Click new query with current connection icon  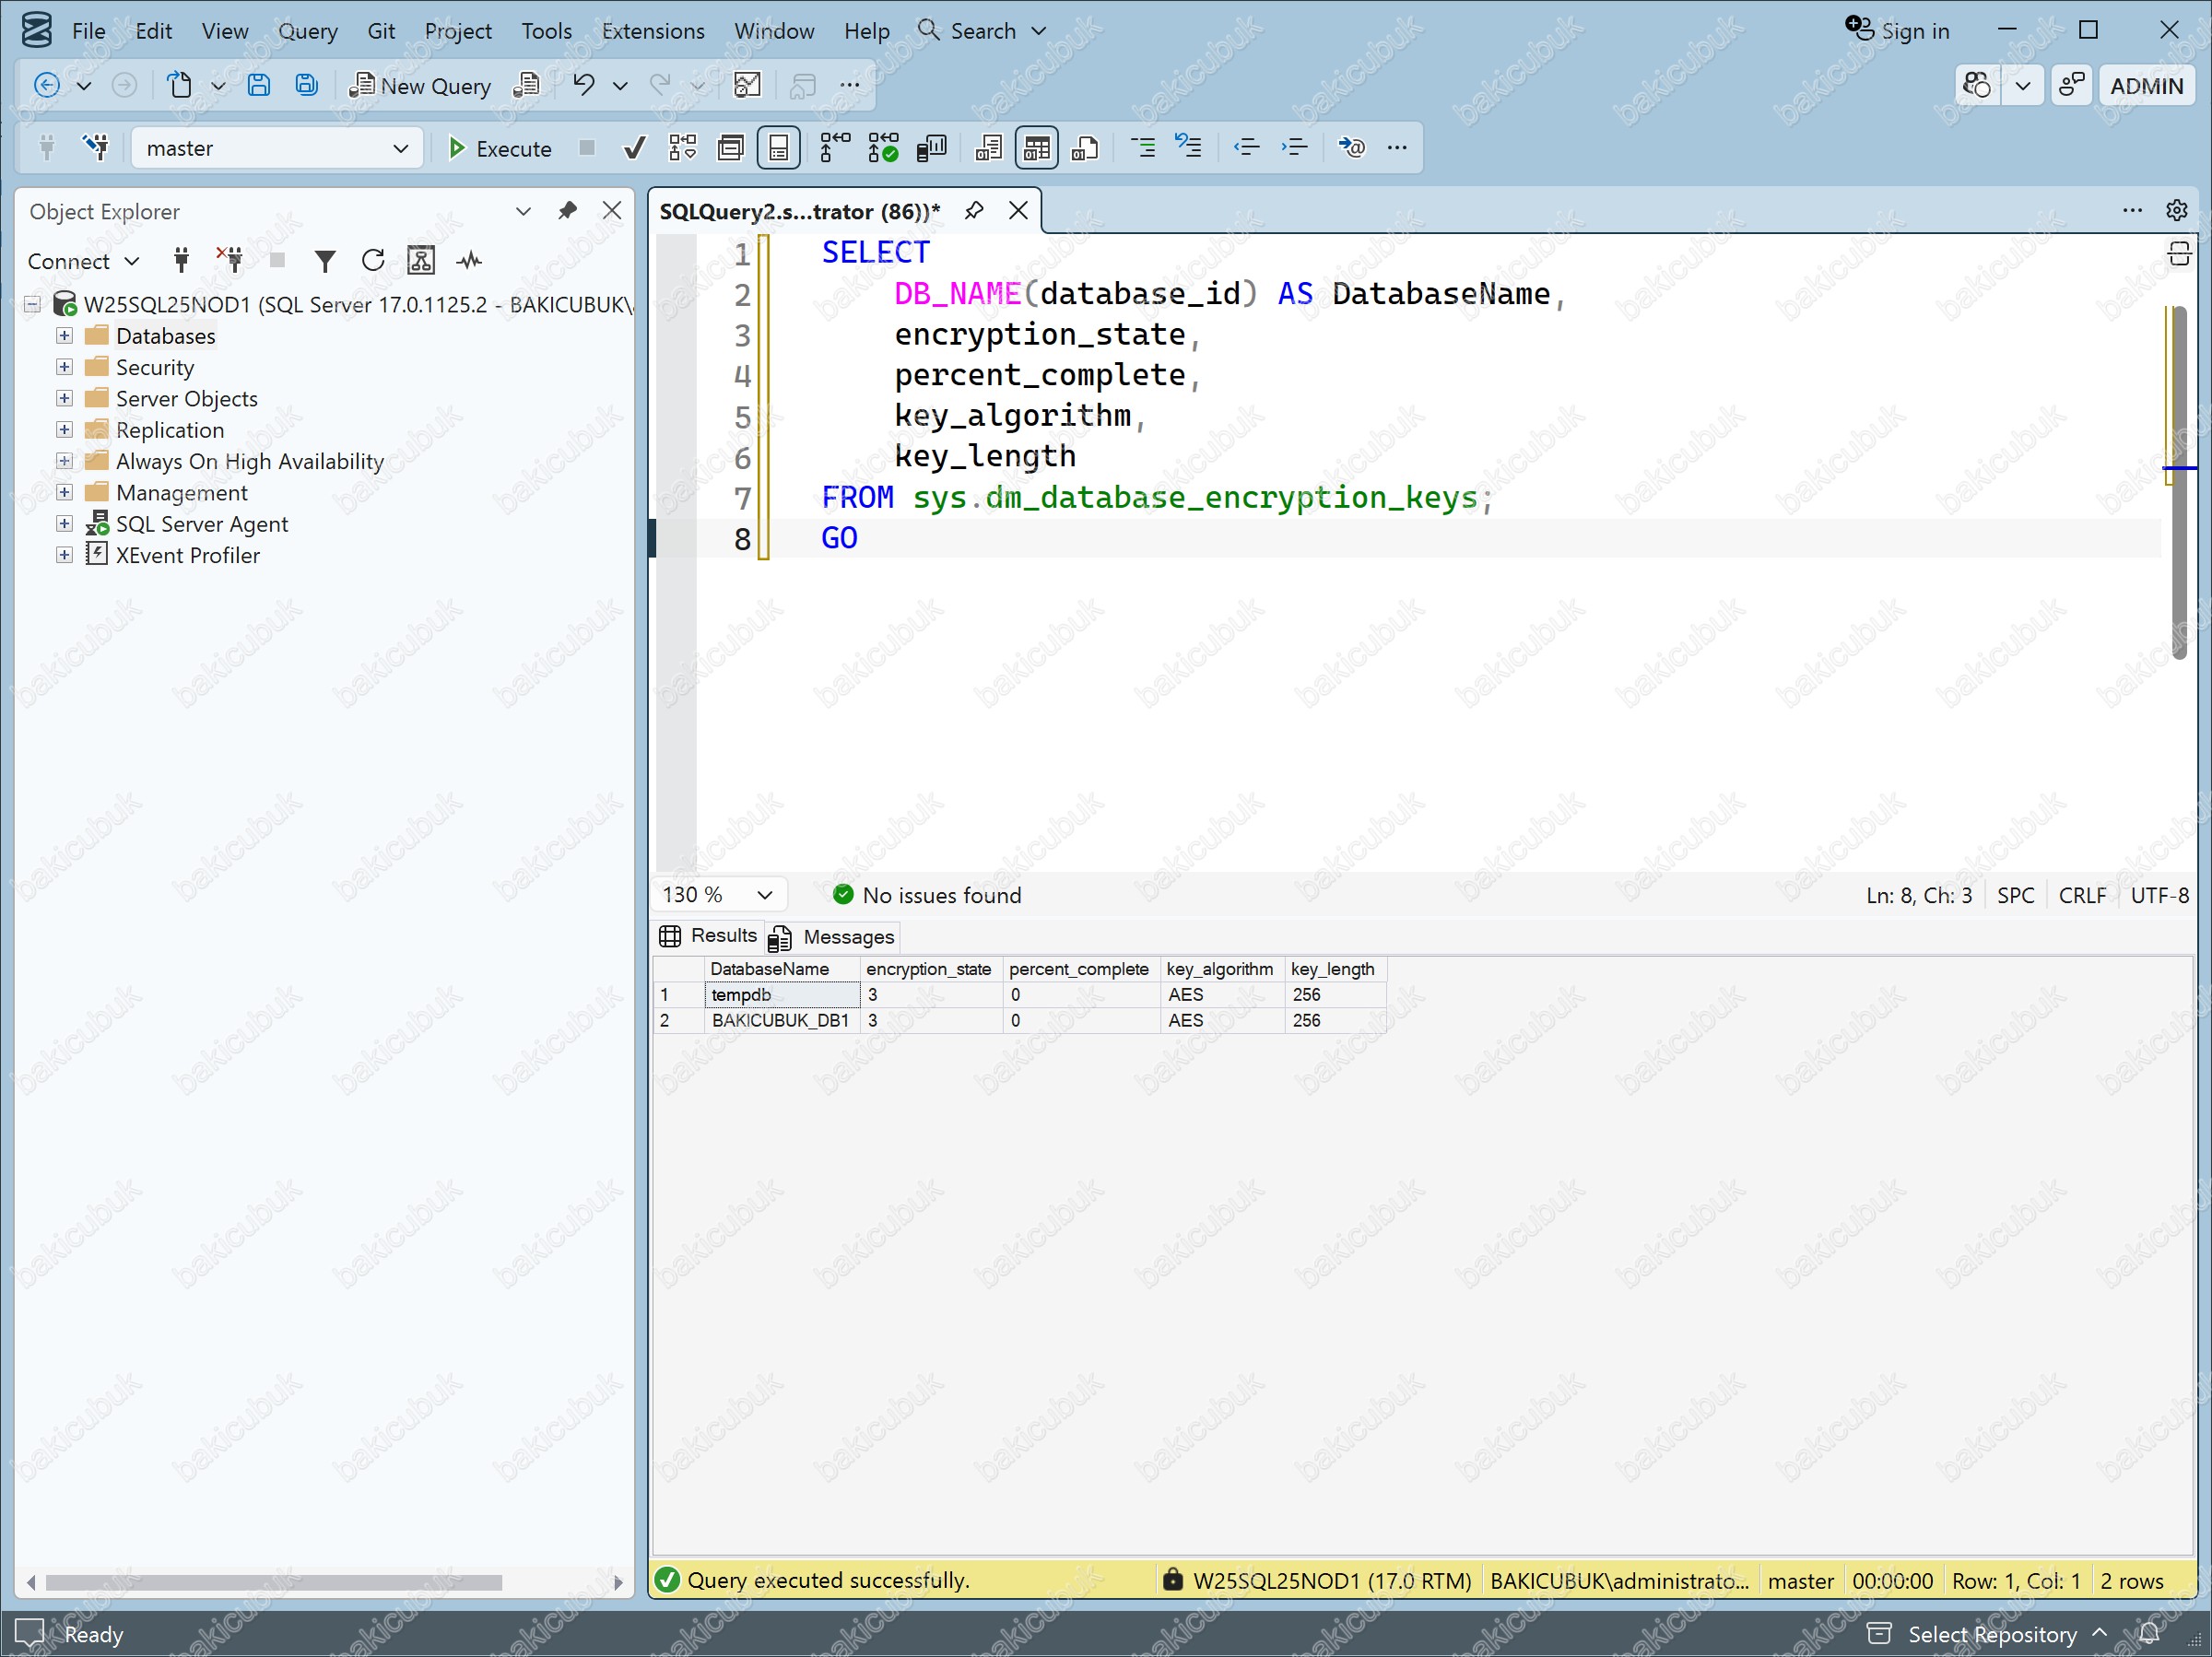click(525, 85)
